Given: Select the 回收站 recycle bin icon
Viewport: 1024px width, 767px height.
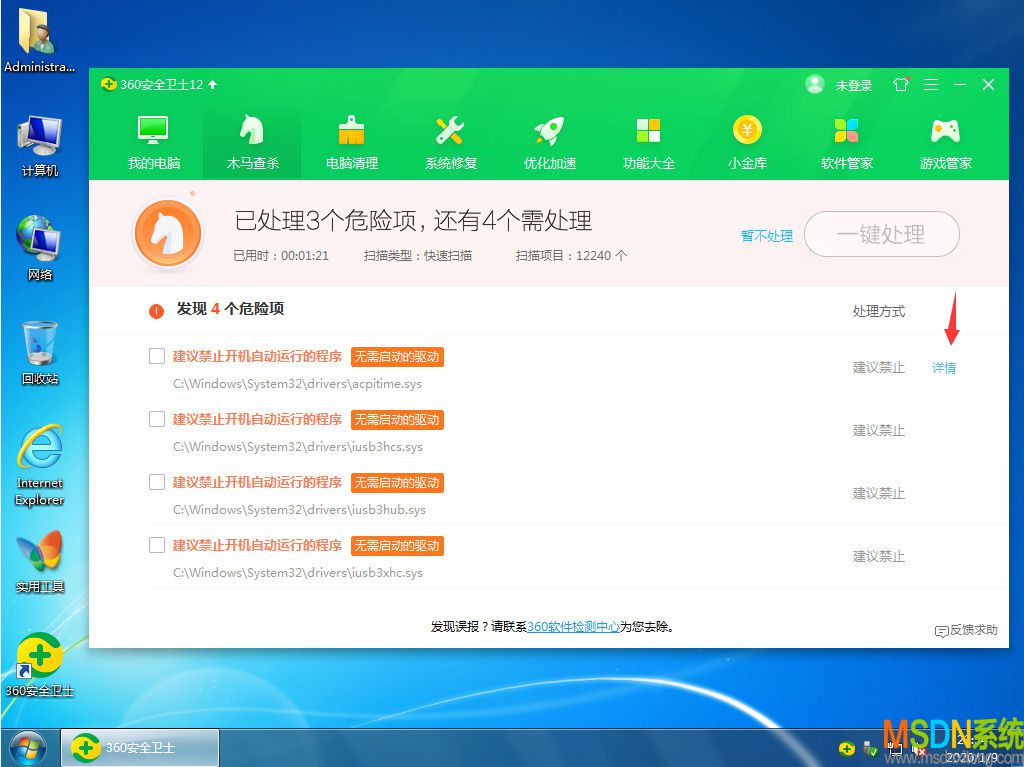Looking at the screenshot, I should coord(40,353).
